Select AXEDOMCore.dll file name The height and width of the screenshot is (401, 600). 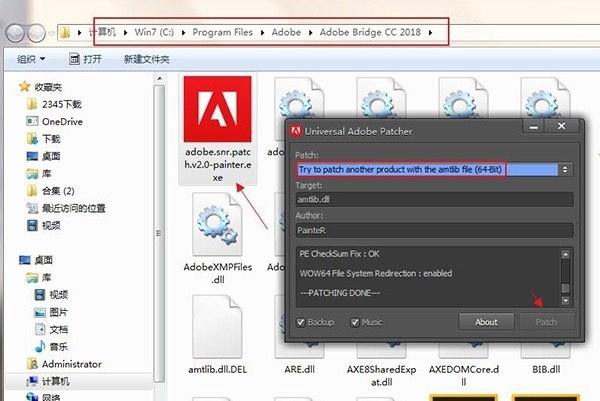click(x=464, y=375)
